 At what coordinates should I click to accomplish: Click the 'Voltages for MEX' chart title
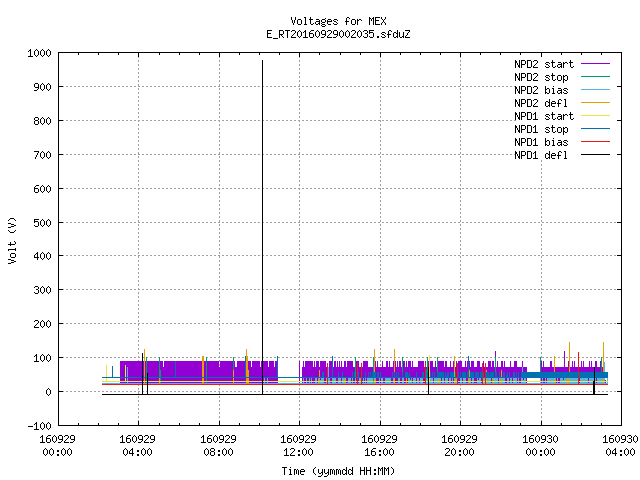pyautogui.click(x=338, y=21)
